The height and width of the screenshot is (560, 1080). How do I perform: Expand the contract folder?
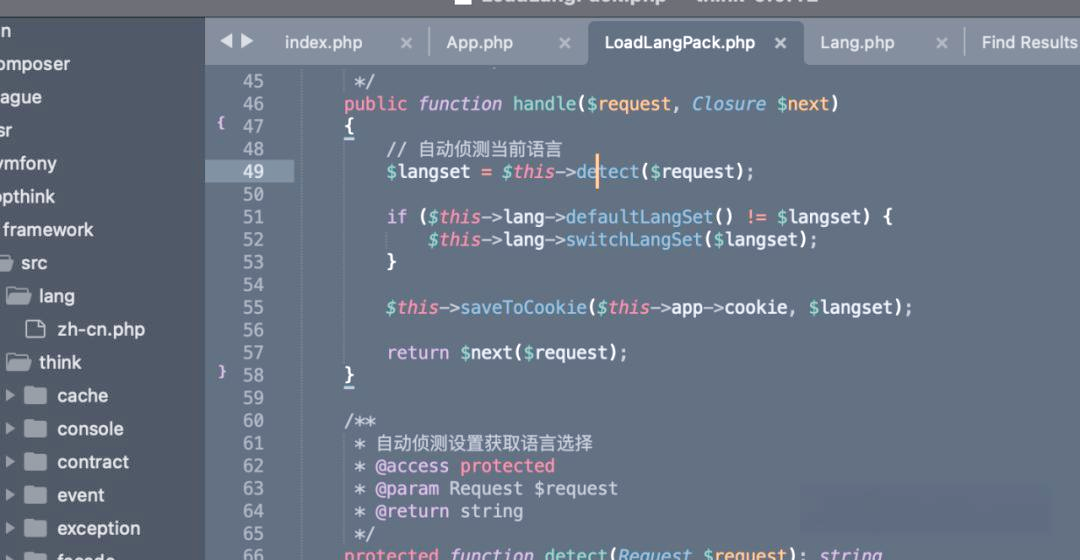(x=10, y=462)
